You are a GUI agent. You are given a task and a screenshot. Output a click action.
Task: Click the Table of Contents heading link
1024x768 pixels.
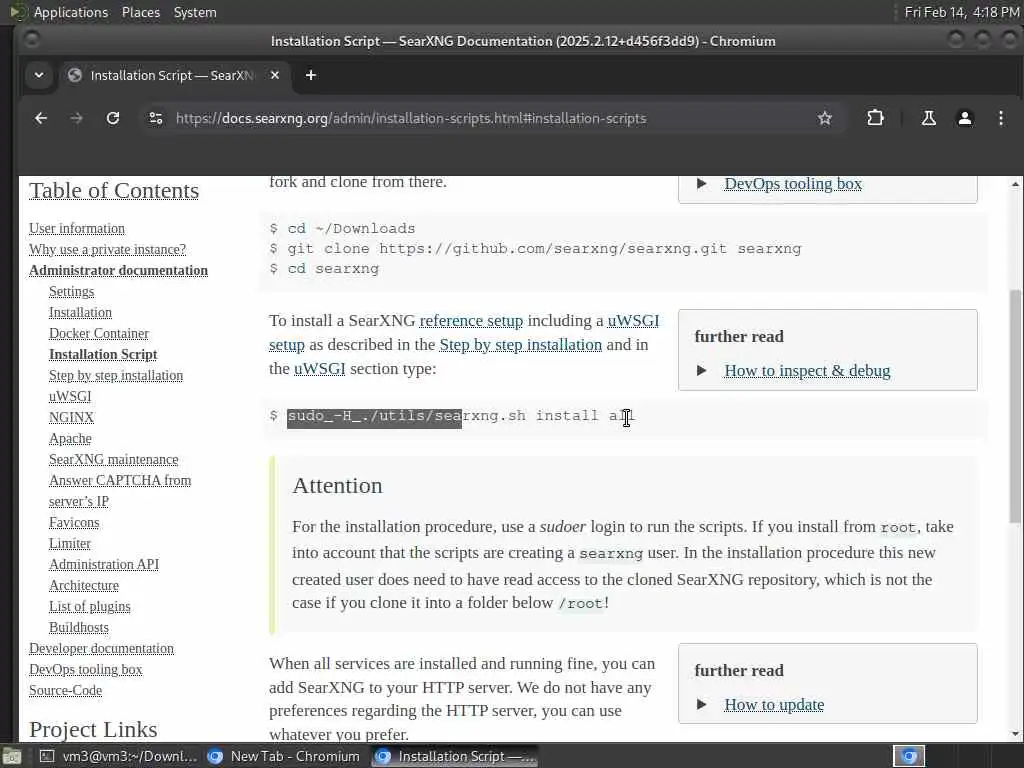(x=114, y=190)
